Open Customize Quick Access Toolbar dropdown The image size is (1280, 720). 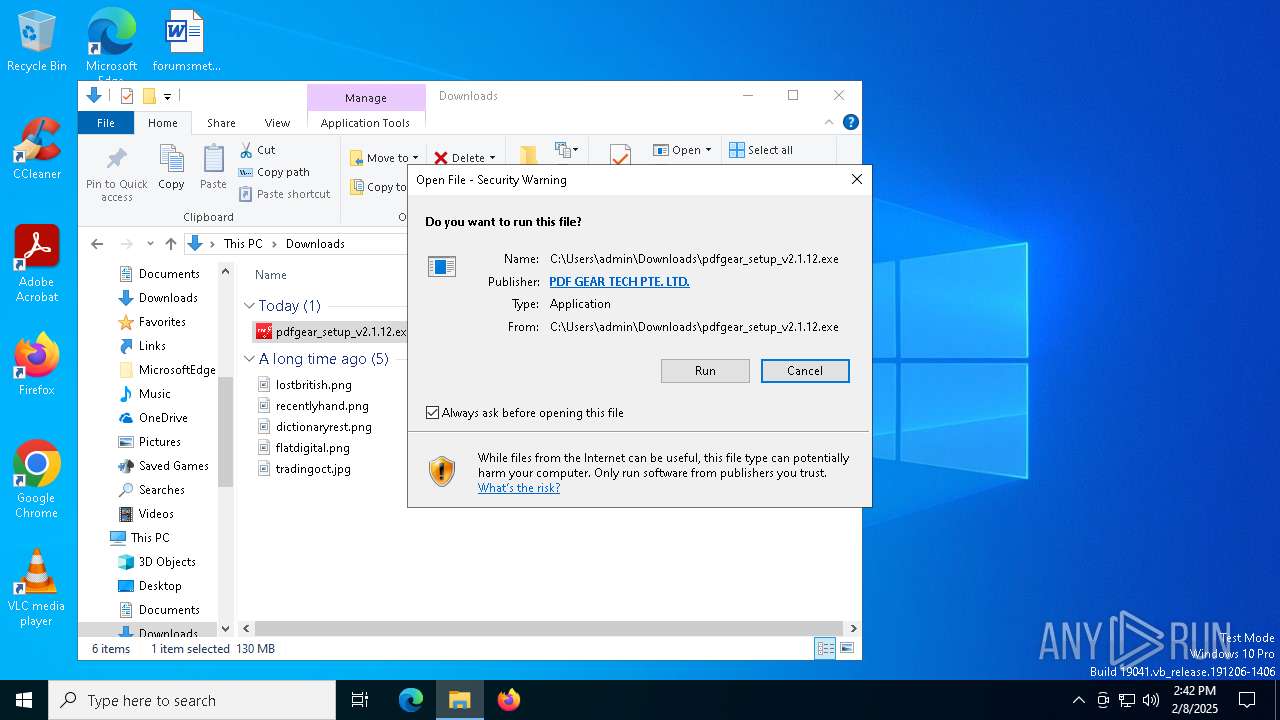(x=167, y=97)
